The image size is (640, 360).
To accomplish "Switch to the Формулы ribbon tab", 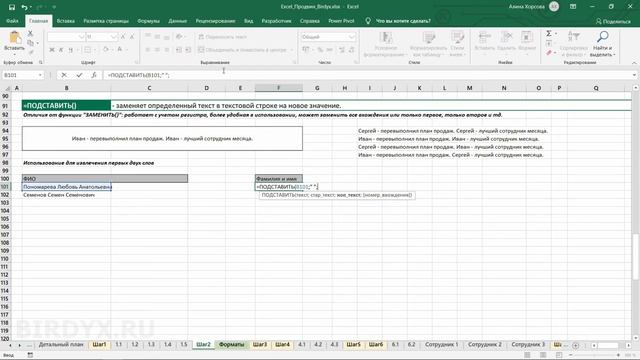I will (x=148, y=21).
